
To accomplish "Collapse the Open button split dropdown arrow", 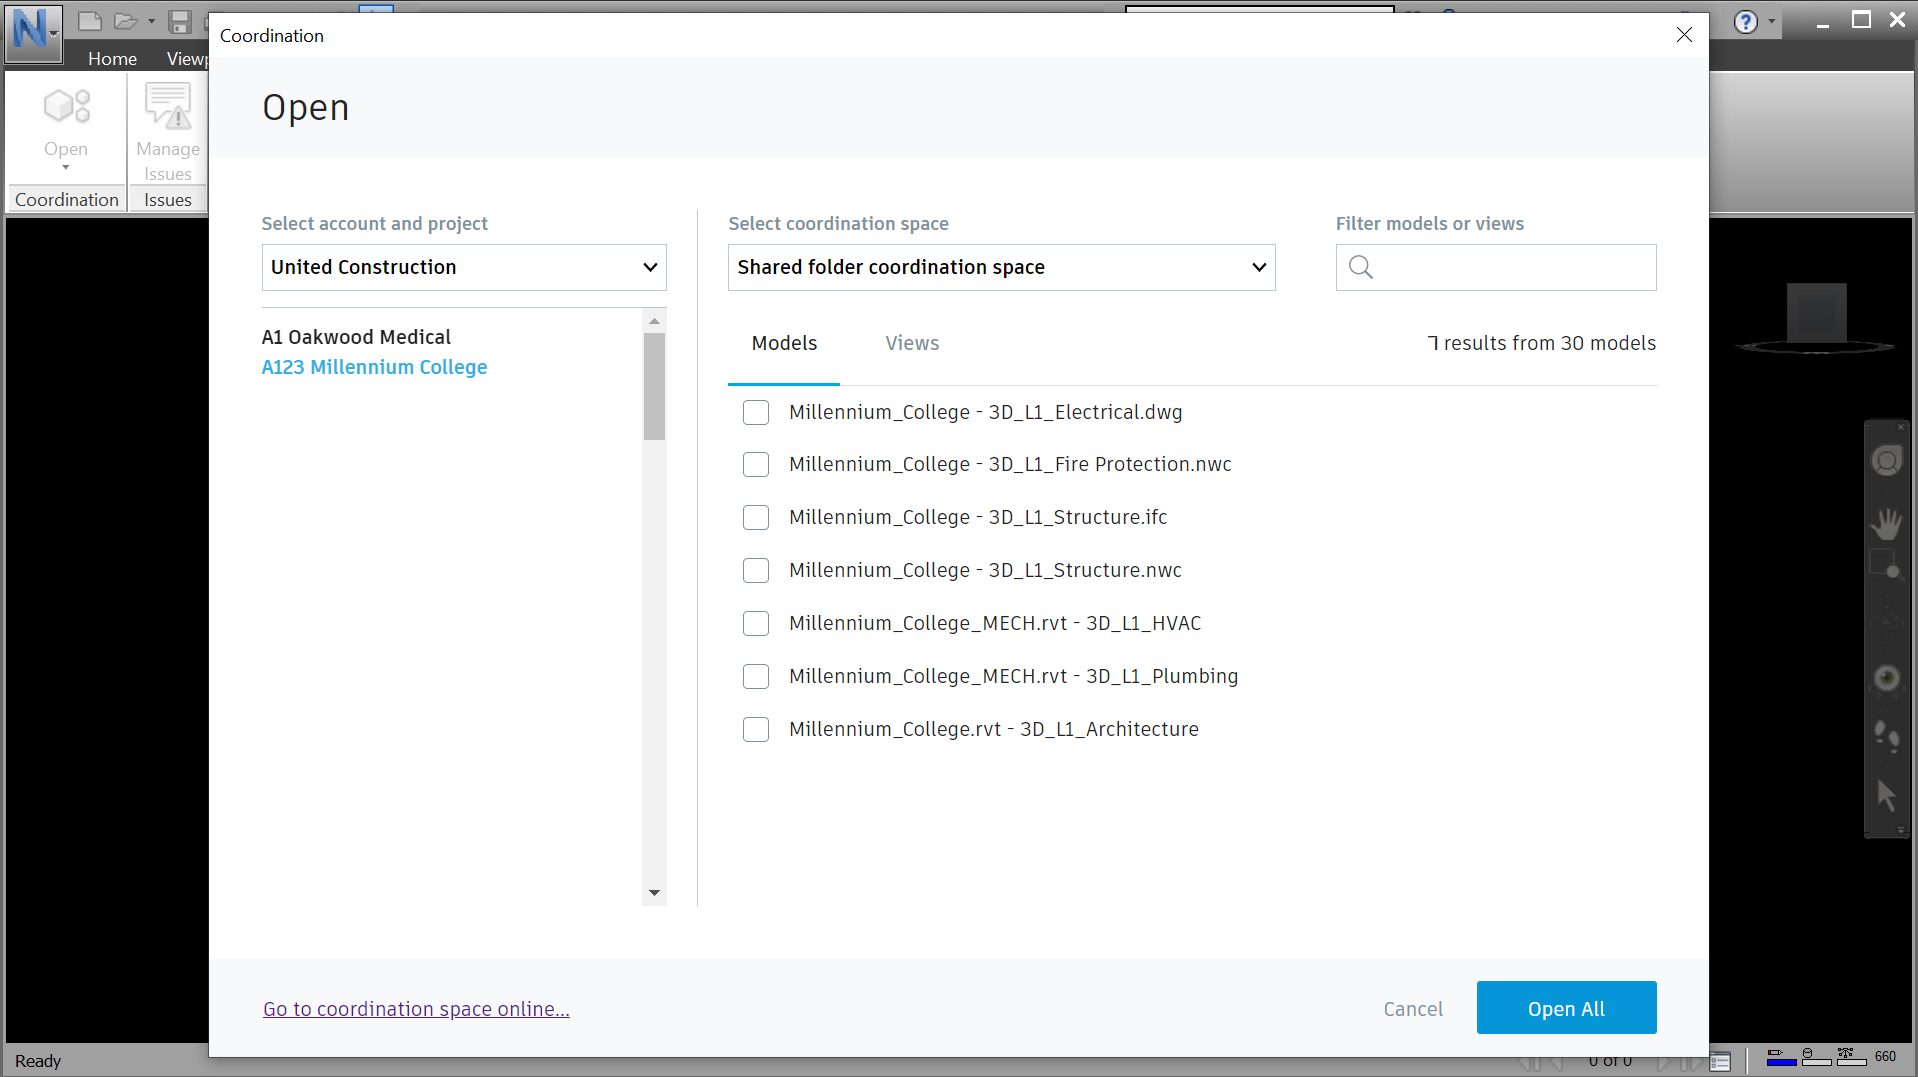I will pos(66,168).
